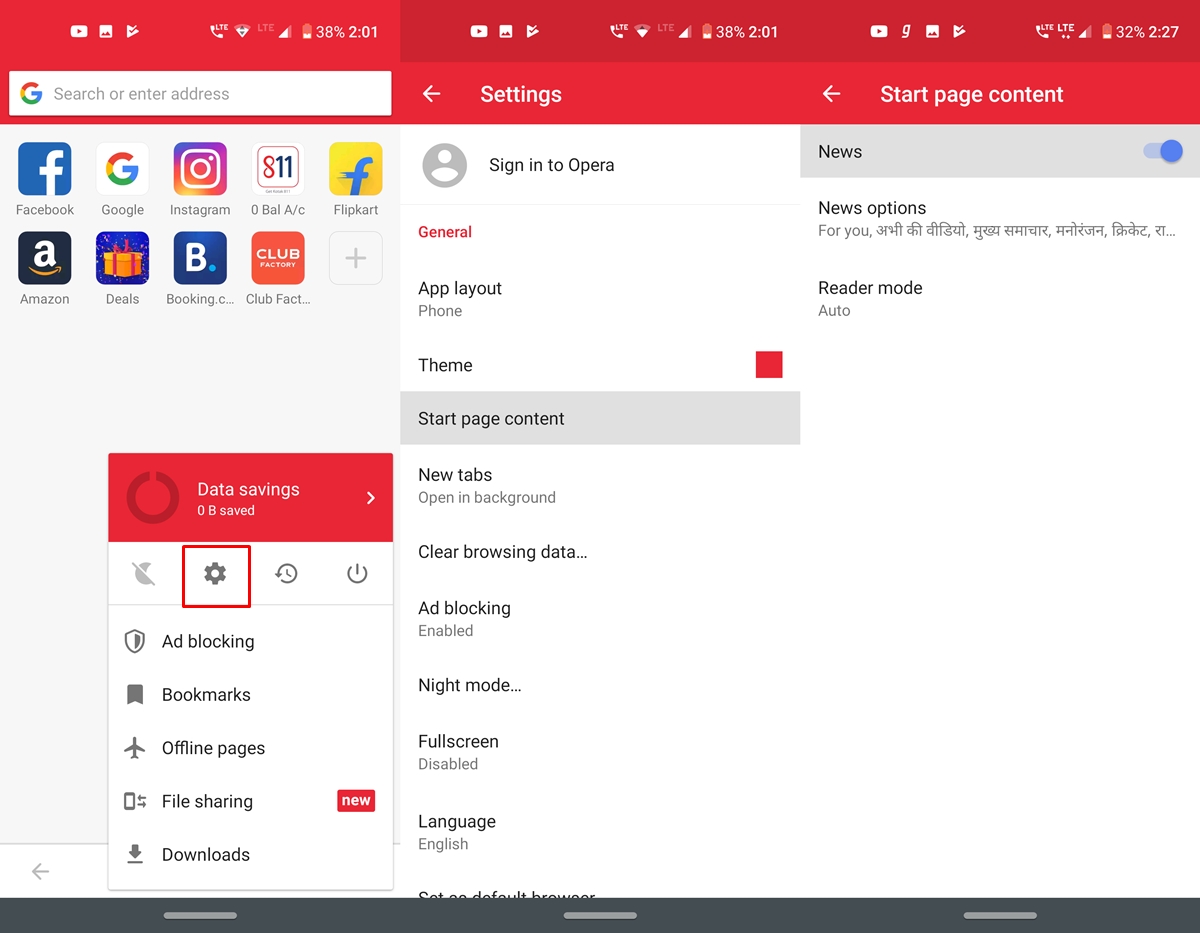The image size is (1200, 933).
Task: Tap the browser back arrow on the bottom bar
Action: click(40, 872)
